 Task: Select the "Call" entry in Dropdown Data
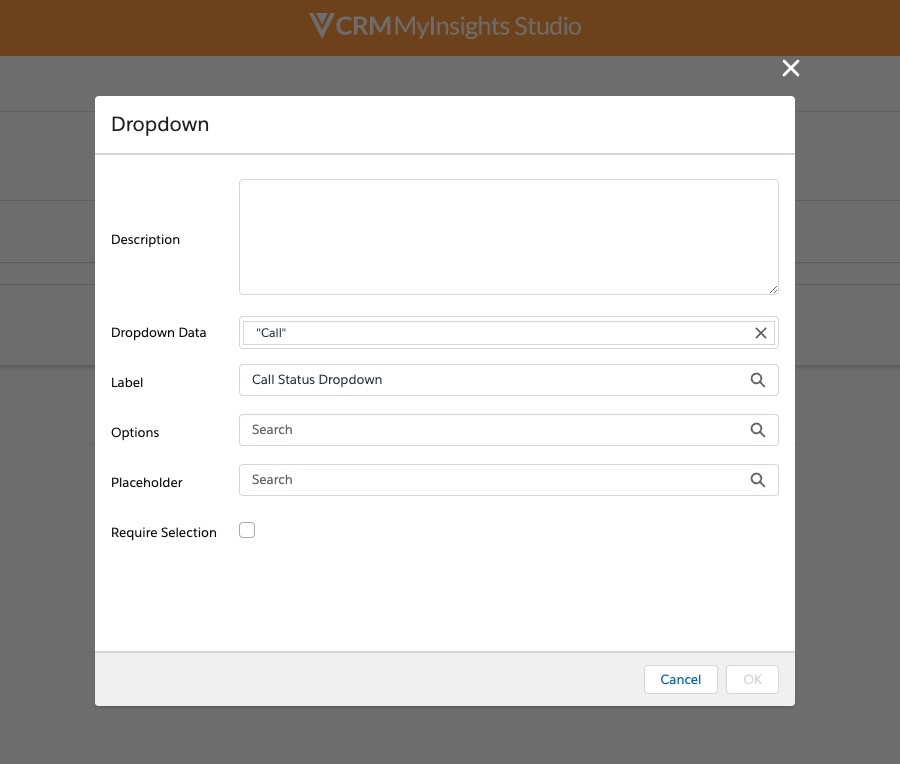tap(272, 333)
